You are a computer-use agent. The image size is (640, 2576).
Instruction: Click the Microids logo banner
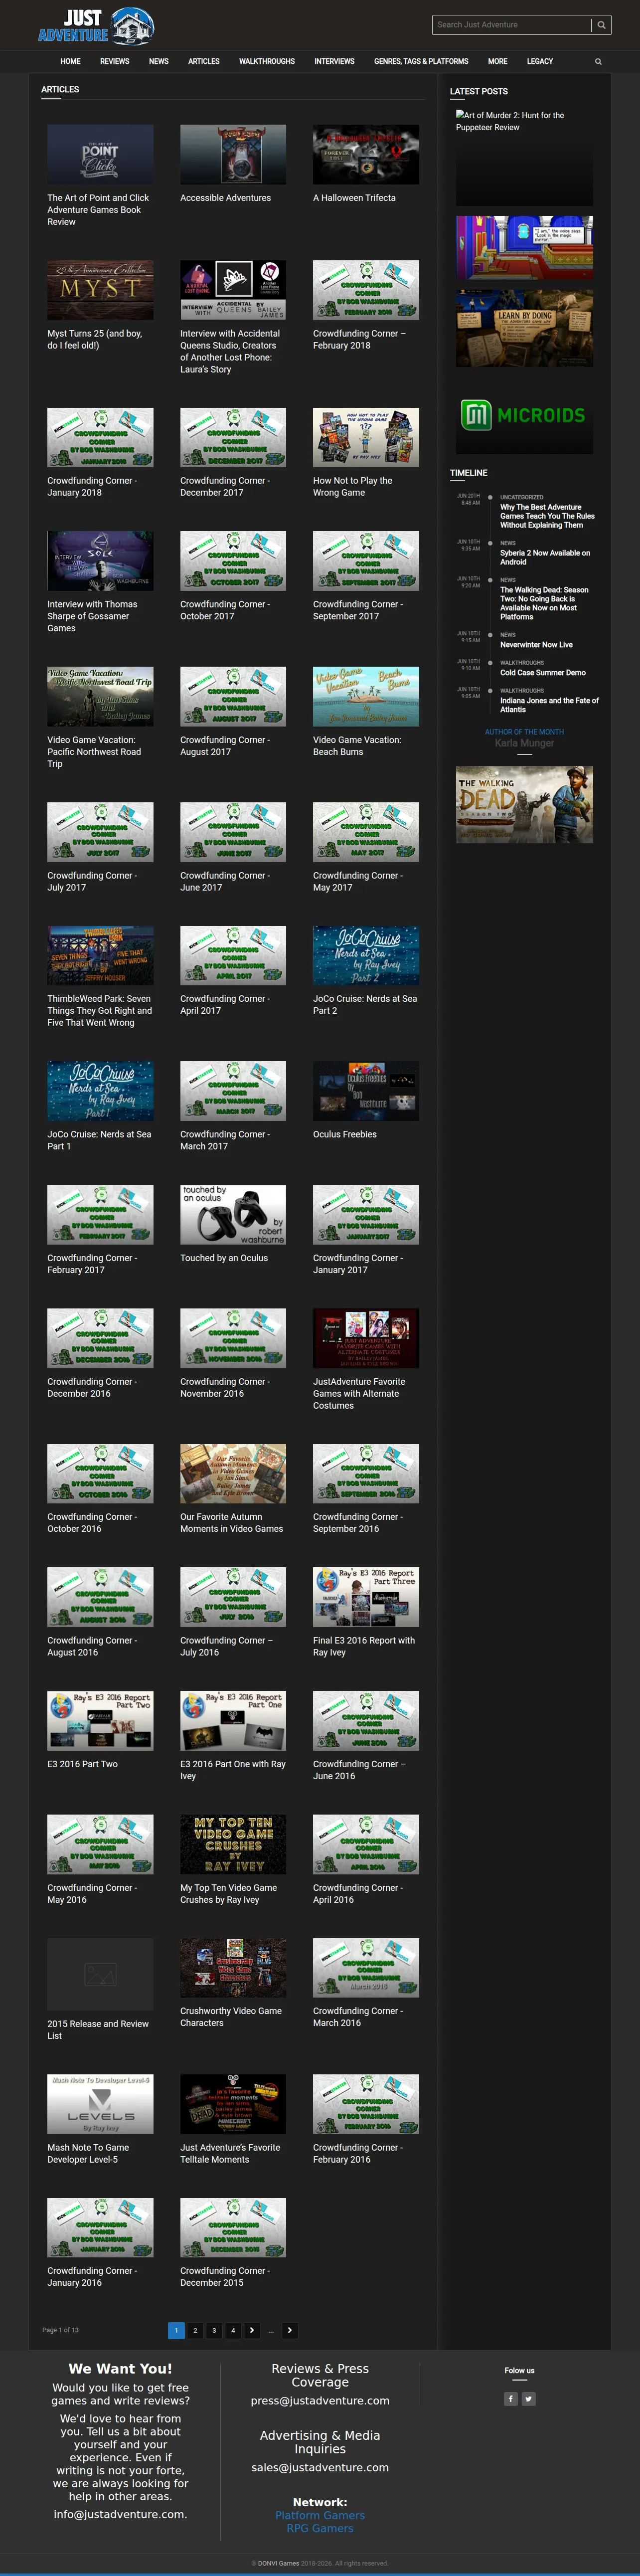(x=524, y=415)
